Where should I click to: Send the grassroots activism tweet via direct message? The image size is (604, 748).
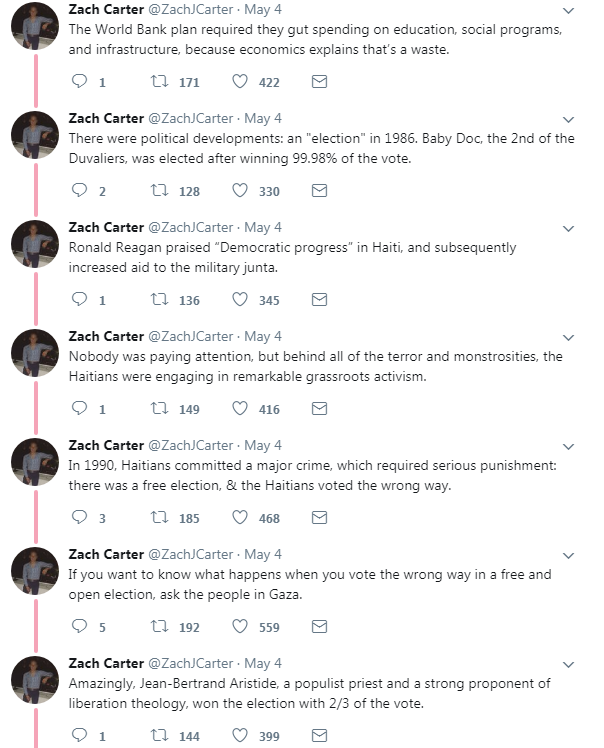coord(320,409)
